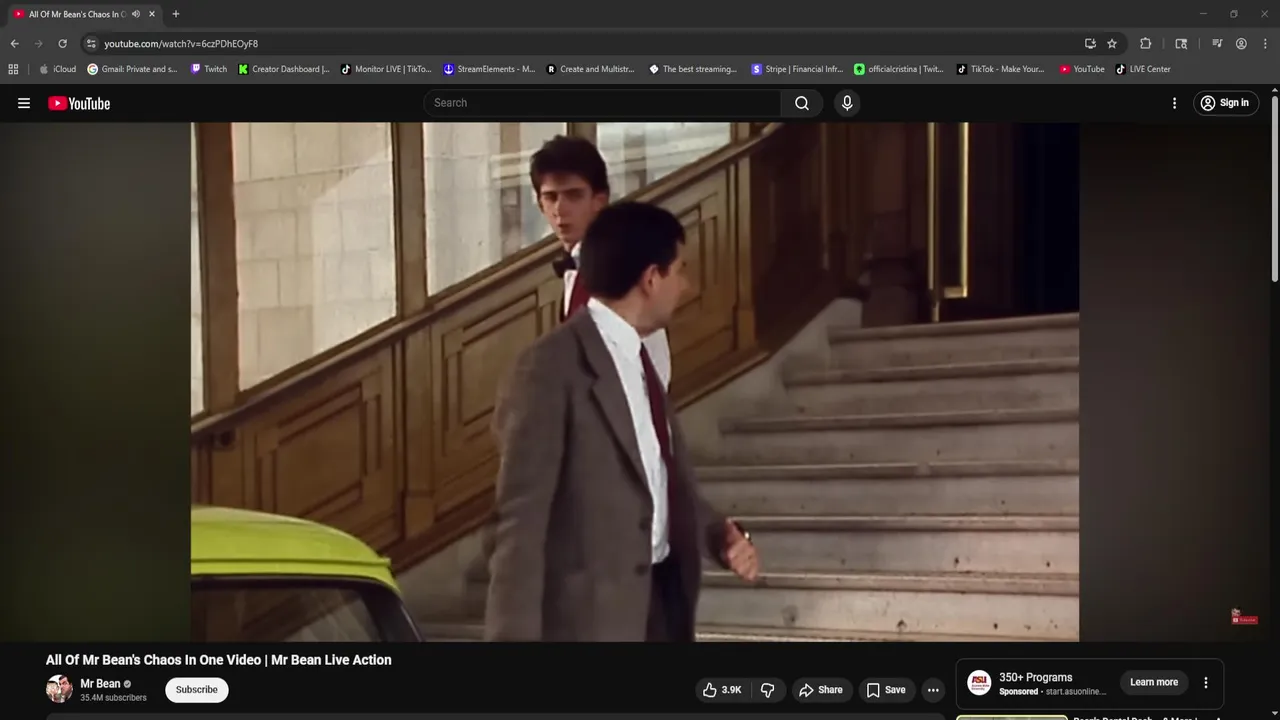This screenshot has width=1280, height=720.
Task: Open the Chrome three-dot menu
Action: point(1265,44)
